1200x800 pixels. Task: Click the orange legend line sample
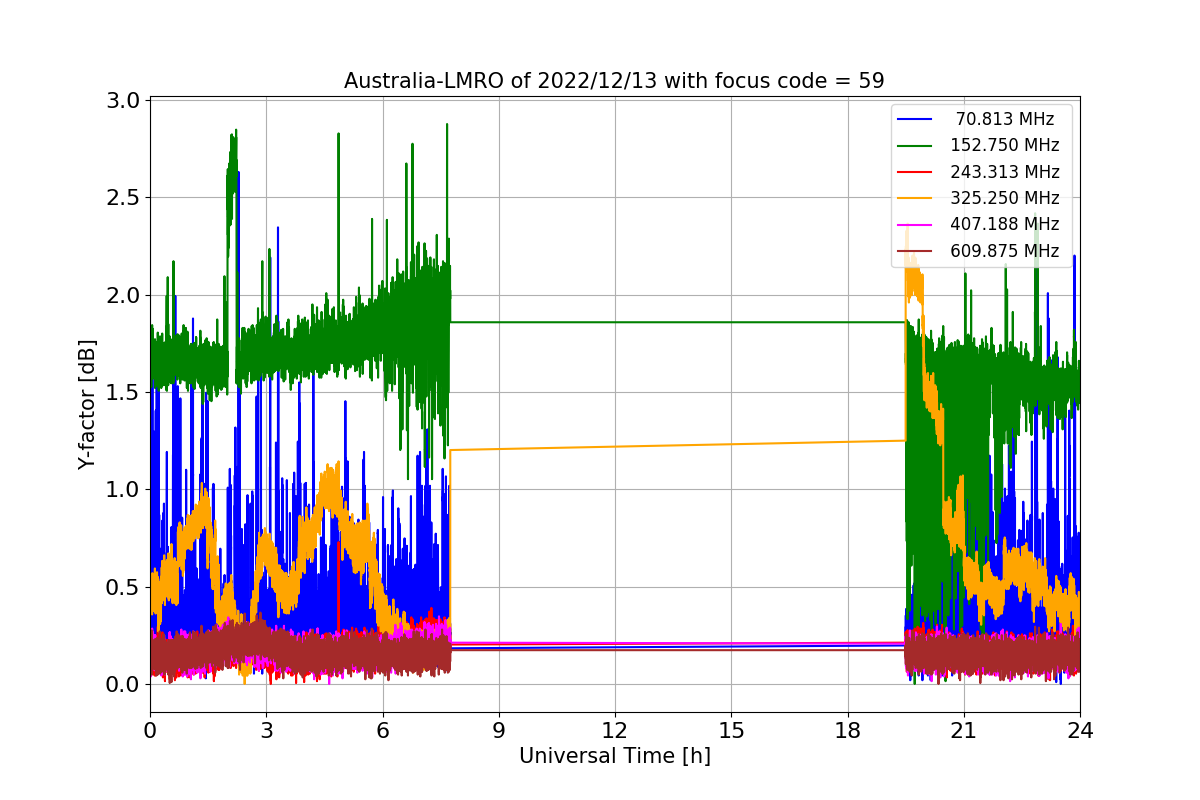click(x=915, y=198)
